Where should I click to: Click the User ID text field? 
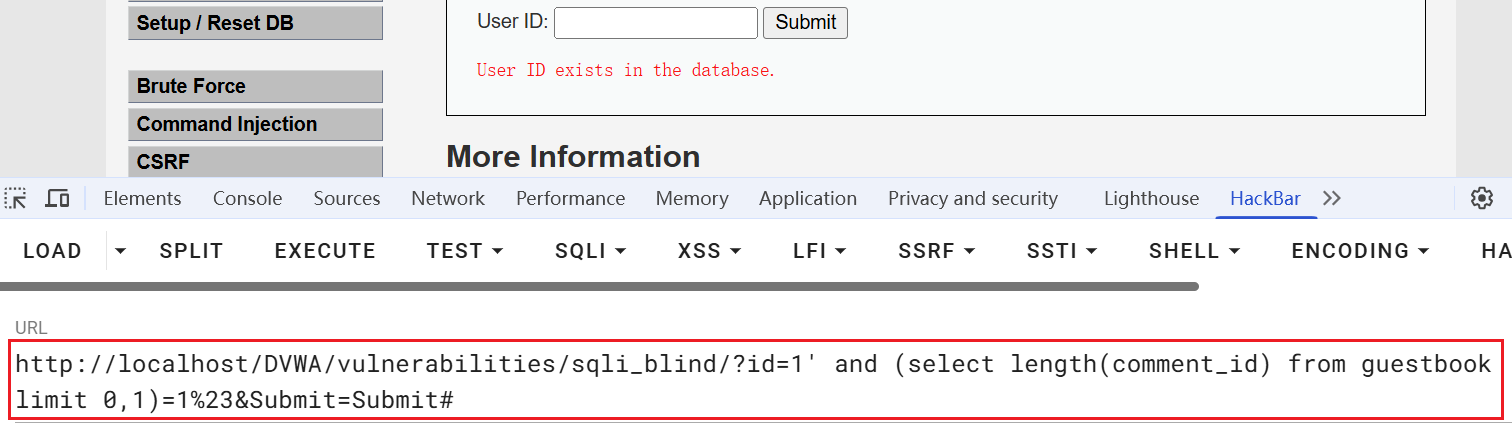[x=656, y=23]
